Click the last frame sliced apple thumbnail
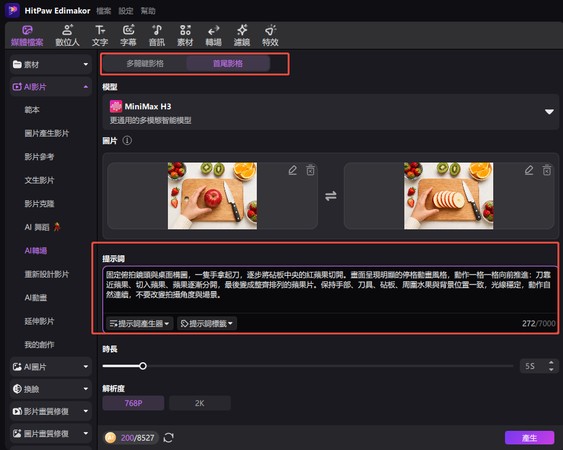563x450 pixels. 448,196
